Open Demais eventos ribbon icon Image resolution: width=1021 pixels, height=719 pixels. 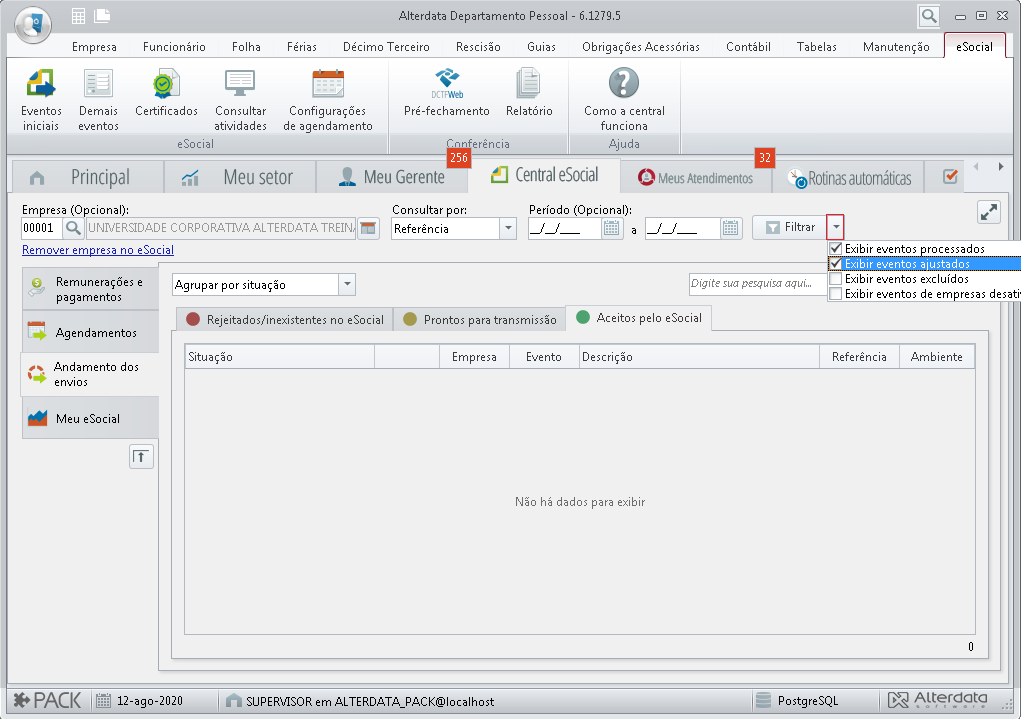tap(98, 100)
